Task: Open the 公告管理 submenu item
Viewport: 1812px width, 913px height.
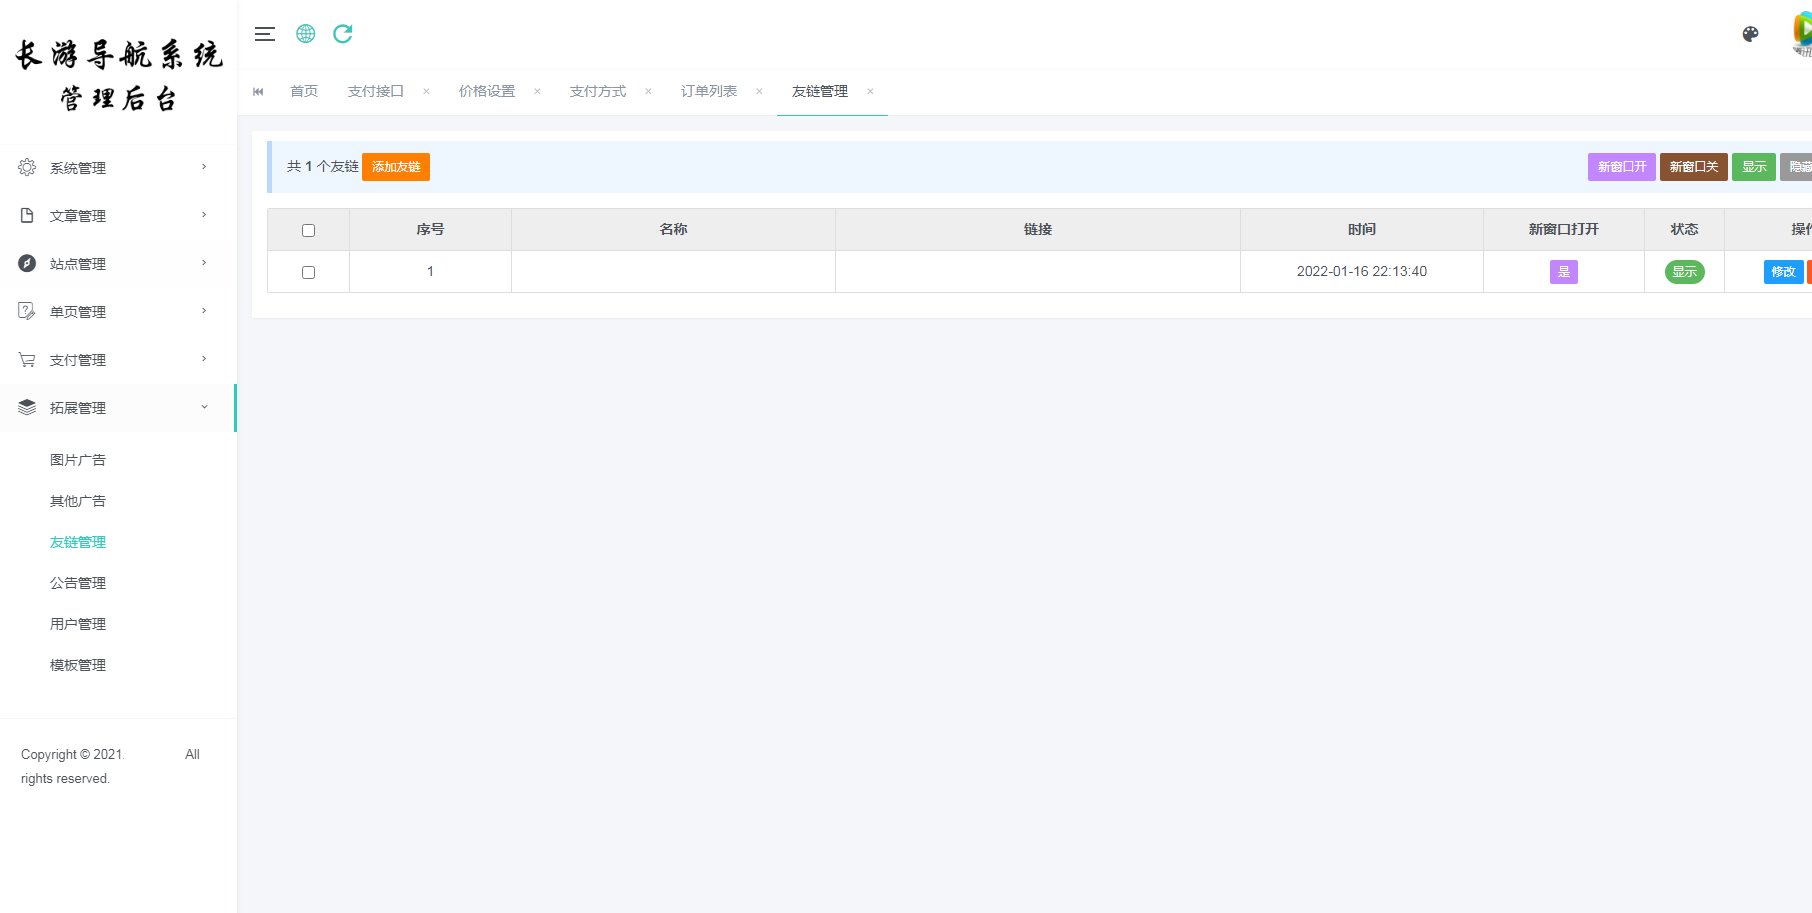Action: 78,583
